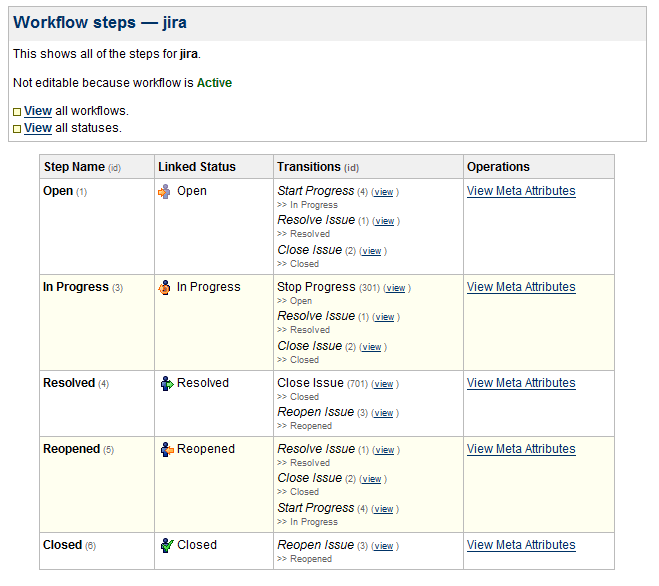View Stop Progress transition details
659x586 pixels.
pyautogui.click(x=395, y=288)
